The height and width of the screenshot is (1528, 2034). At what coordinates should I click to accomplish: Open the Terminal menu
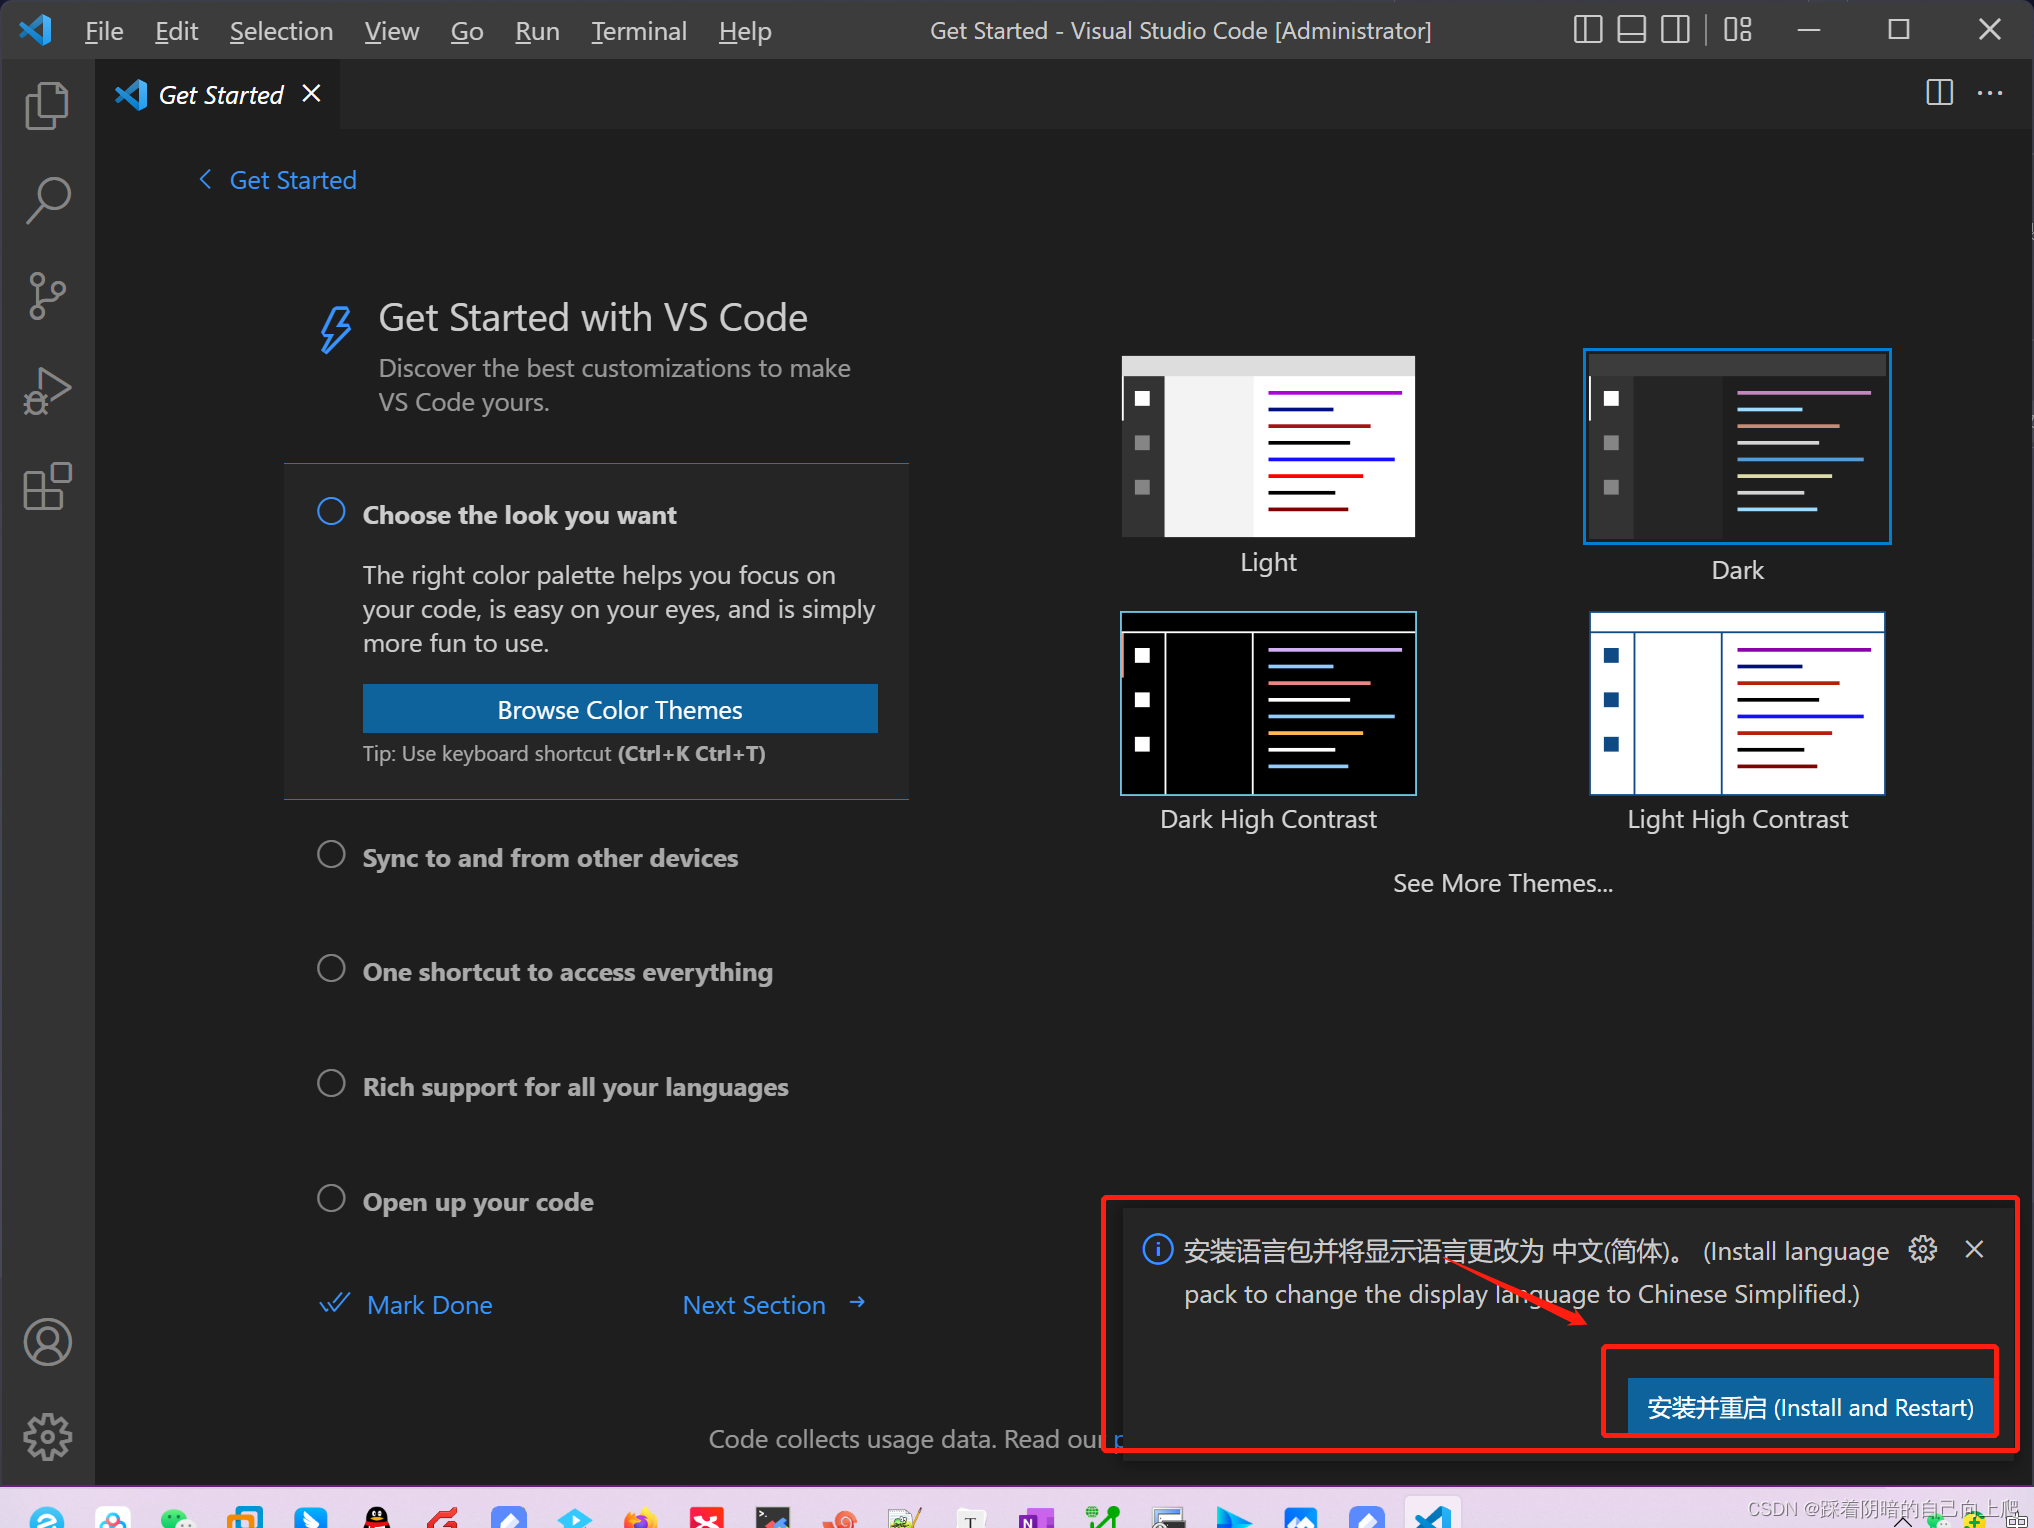638,31
